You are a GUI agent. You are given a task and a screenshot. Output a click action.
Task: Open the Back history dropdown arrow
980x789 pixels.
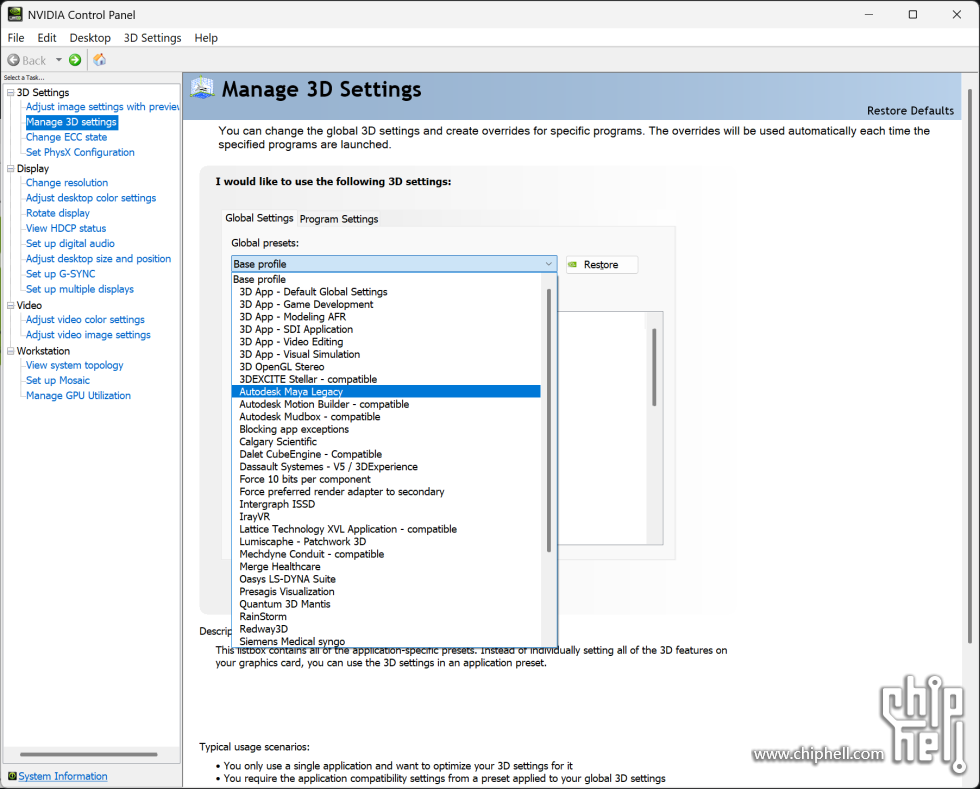tap(59, 60)
